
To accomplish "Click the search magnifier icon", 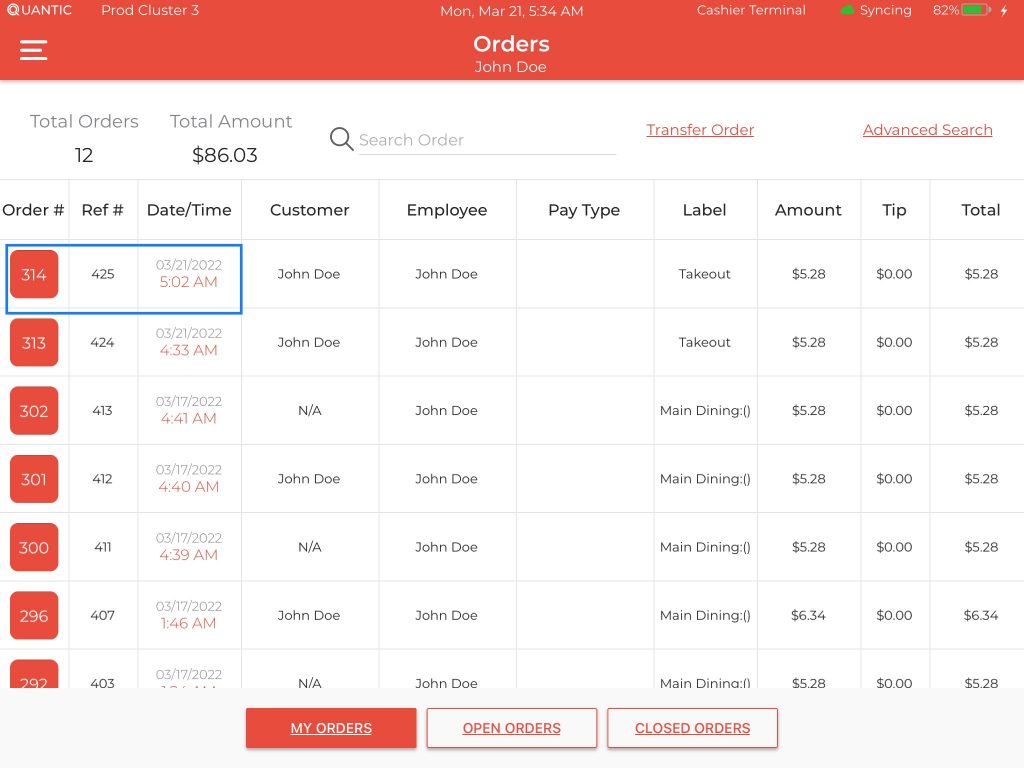I will (341, 140).
